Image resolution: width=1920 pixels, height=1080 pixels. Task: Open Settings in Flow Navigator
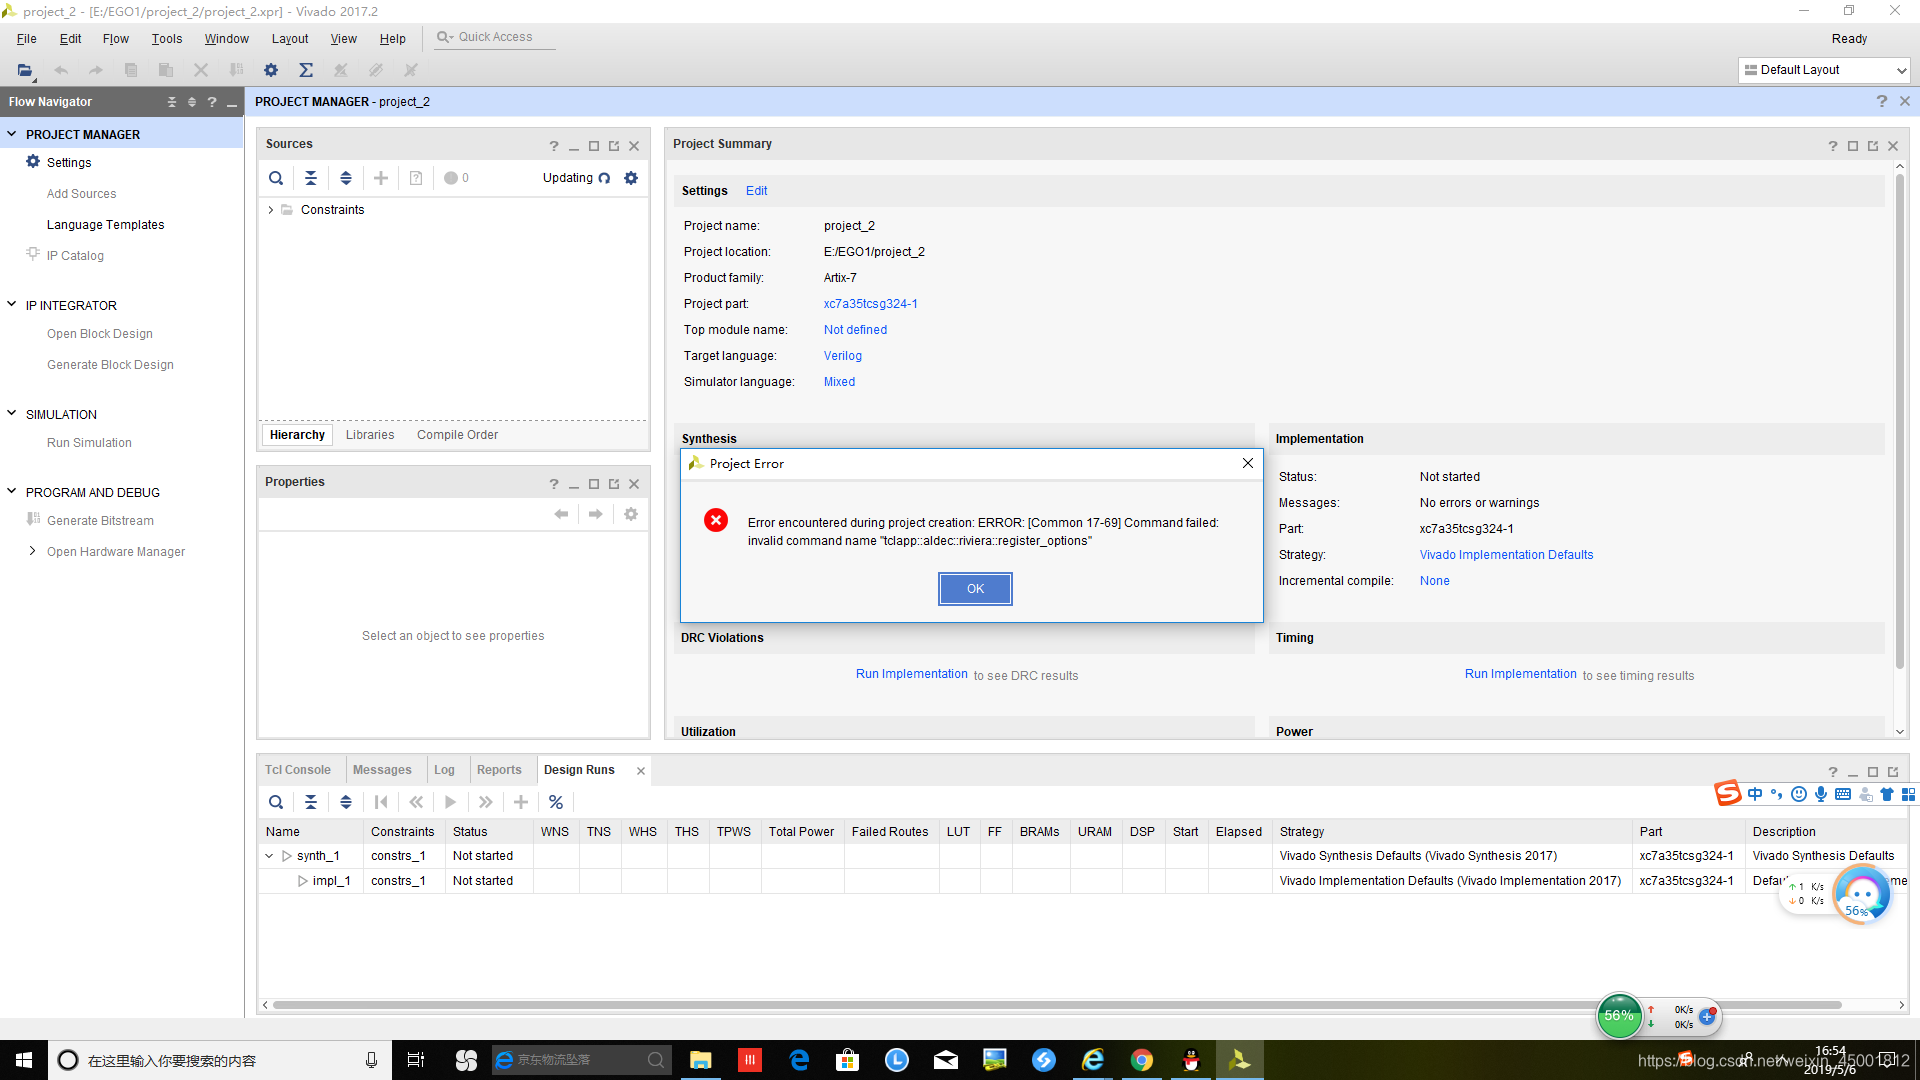[x=69, y=162]
